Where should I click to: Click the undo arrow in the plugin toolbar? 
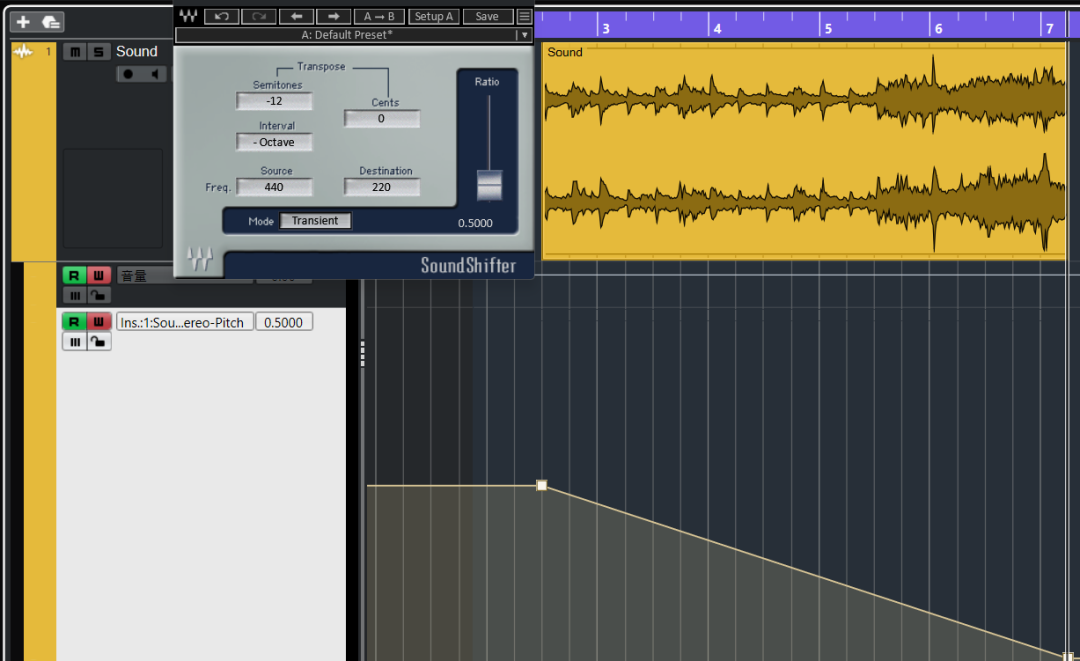point(222,16)
